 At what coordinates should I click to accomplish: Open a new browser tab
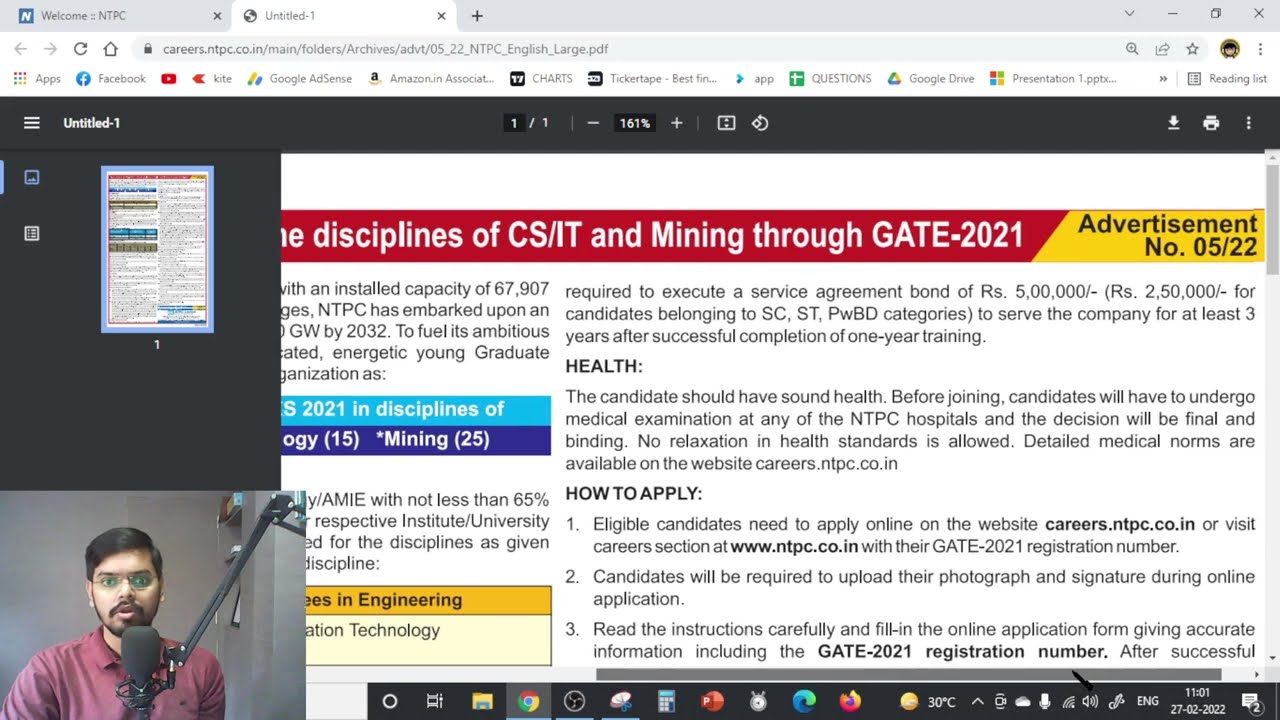coord(477,16)
